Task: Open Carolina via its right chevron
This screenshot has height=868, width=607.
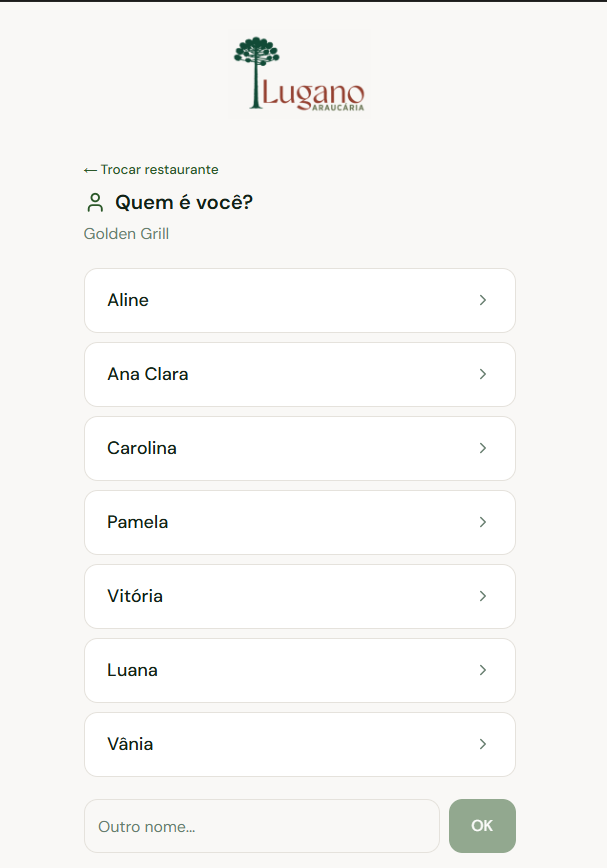Action: [483, 448]
